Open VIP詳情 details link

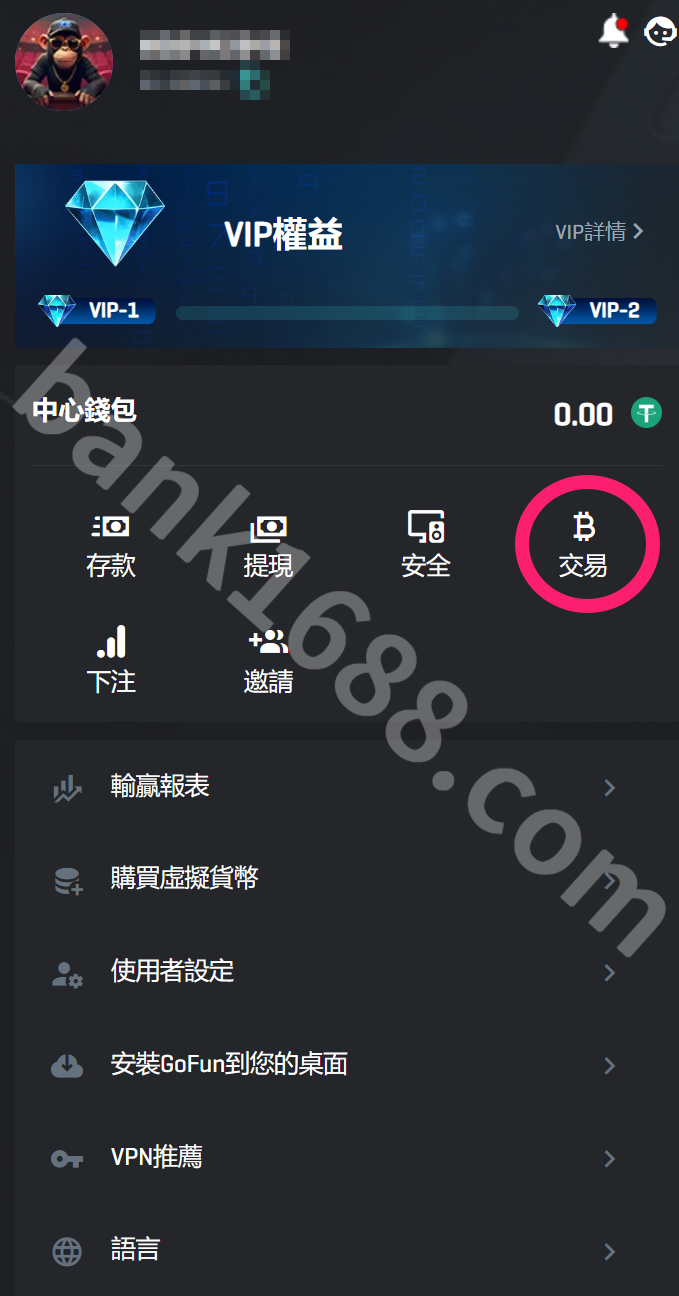tap(599, 232)
